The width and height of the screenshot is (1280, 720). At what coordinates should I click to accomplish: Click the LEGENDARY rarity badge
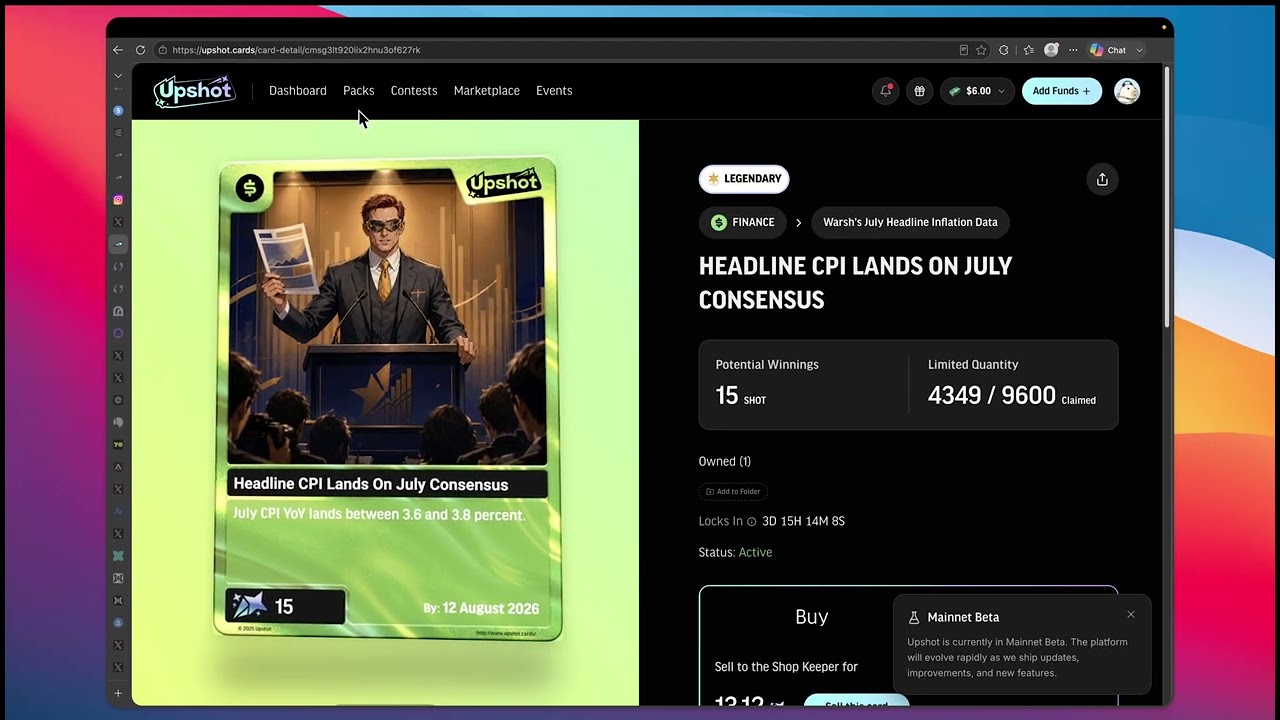tap(744, 179)
